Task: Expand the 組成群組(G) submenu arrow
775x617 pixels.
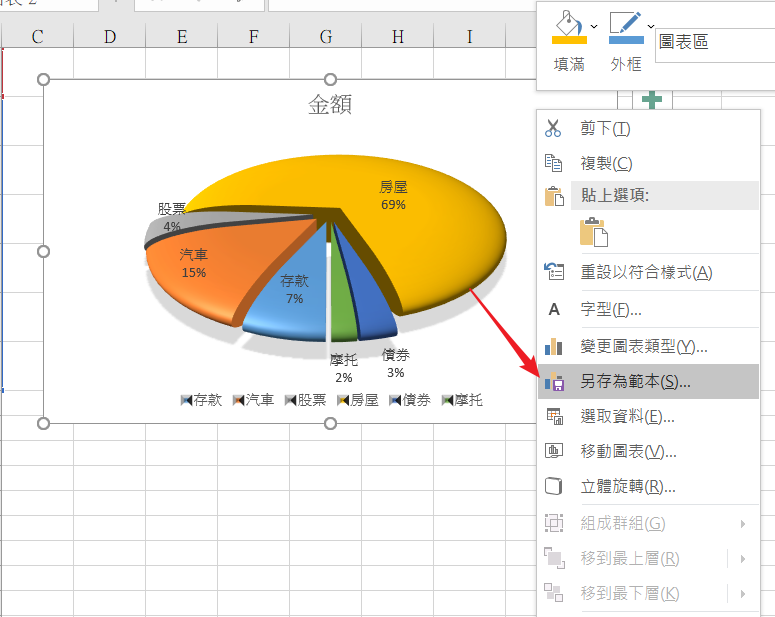Action: tap(743, 524)
